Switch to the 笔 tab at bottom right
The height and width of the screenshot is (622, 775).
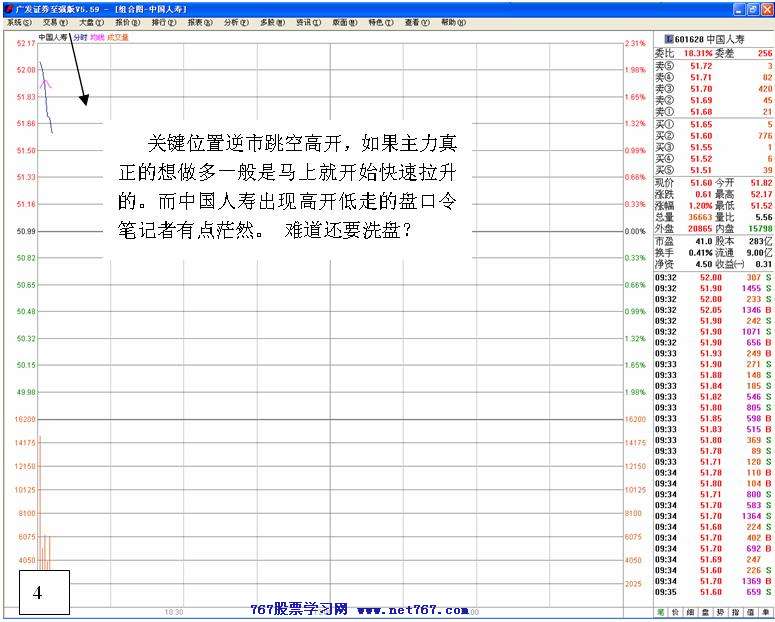(x=661, y=611)
